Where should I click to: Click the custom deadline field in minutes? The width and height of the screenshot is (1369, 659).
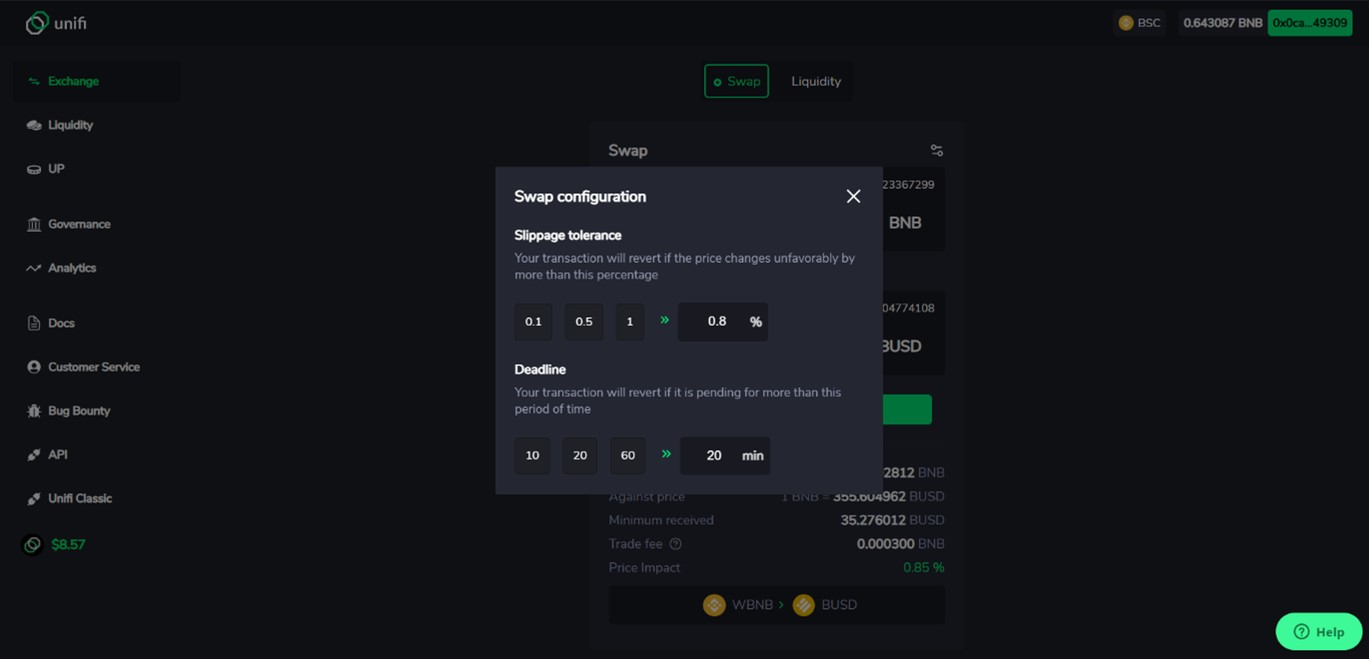click(725, 455)
